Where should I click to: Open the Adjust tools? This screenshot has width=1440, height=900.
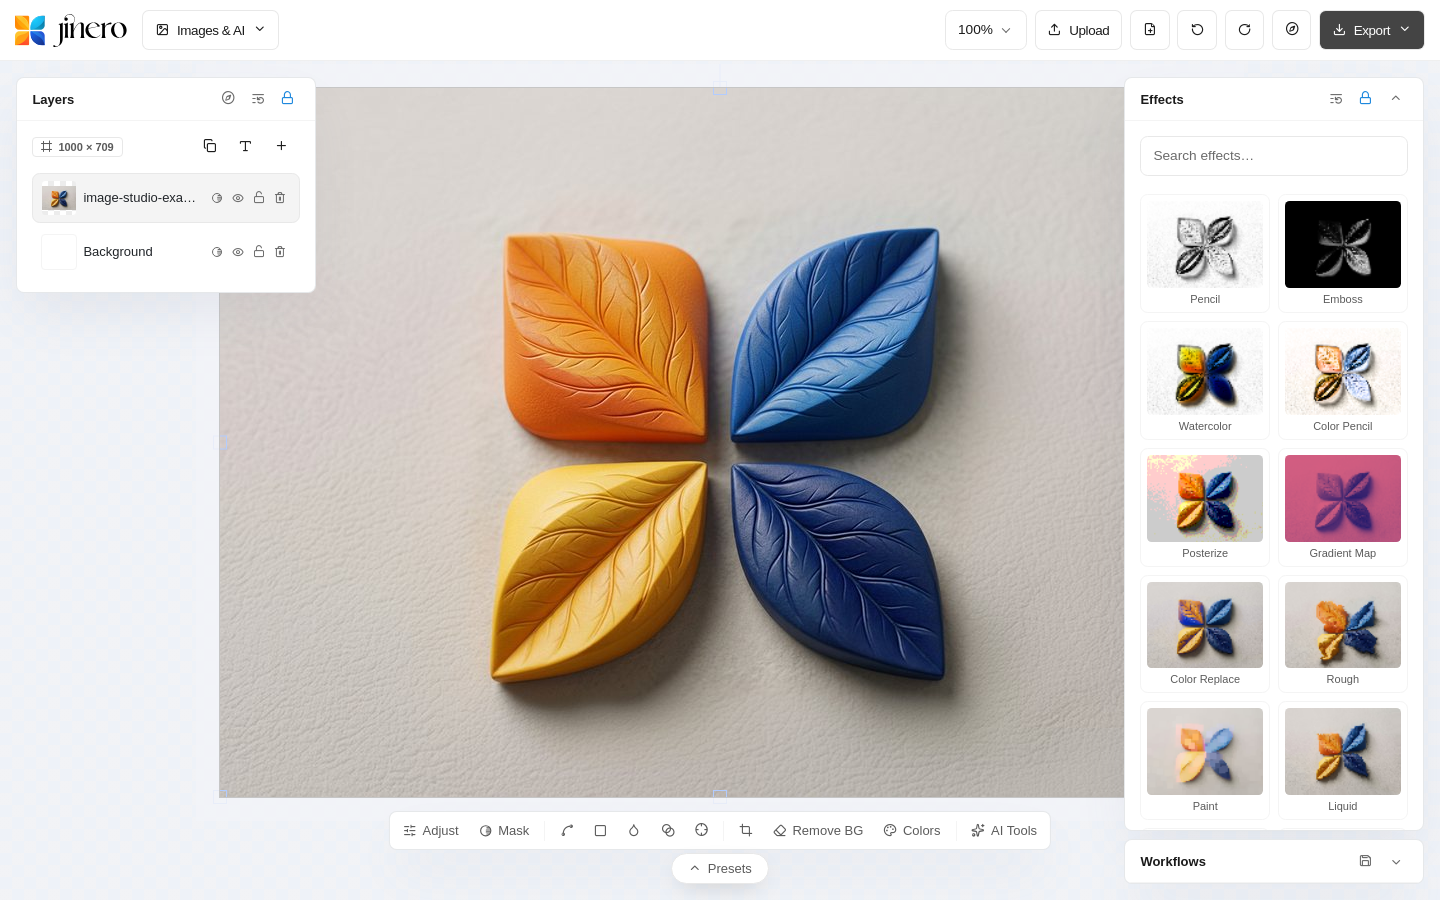click(x=431, y=831)
